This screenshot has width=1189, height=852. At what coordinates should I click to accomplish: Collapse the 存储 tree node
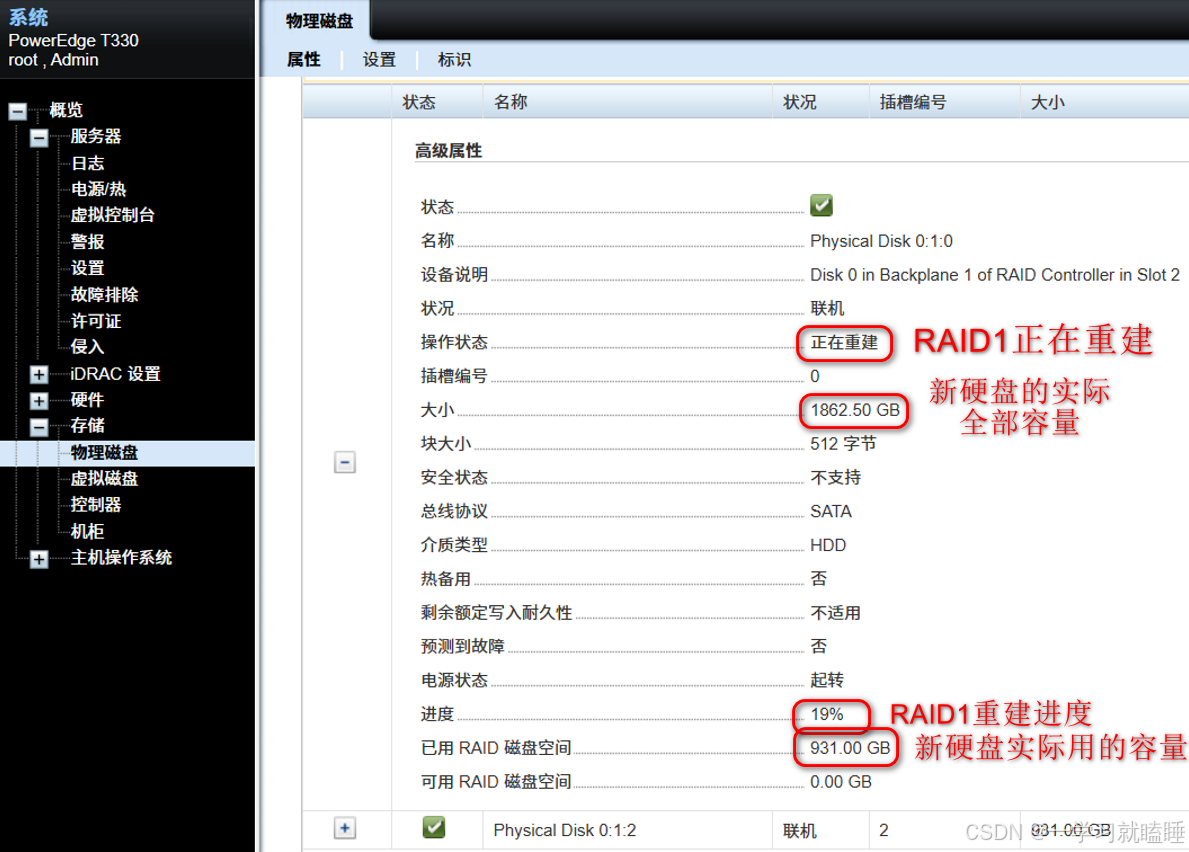[38, 427]
